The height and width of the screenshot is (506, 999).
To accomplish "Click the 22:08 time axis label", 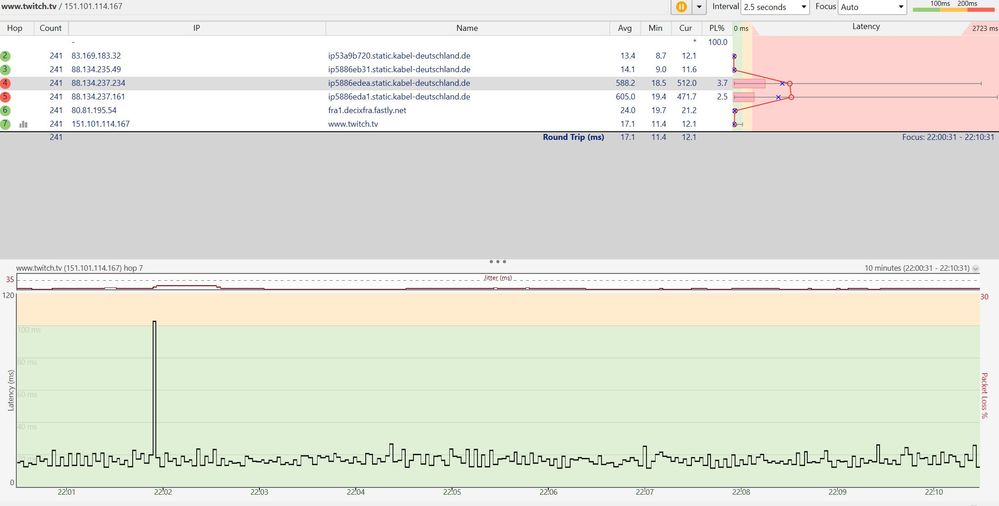I will coord(741,492).
